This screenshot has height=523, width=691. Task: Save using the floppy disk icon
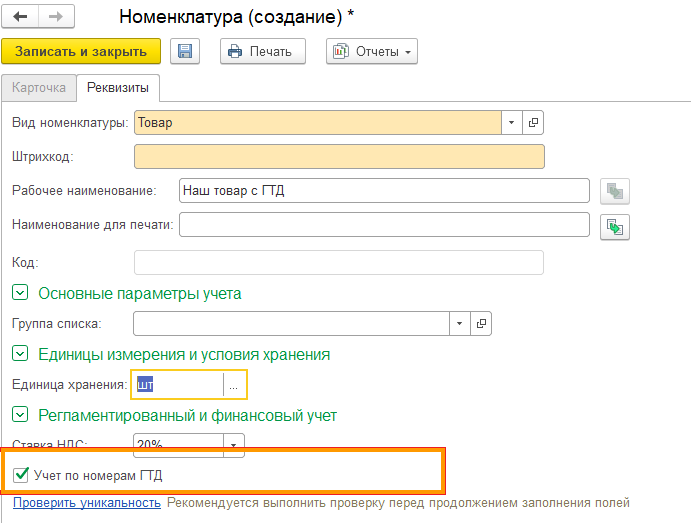[x=185, y=52]
